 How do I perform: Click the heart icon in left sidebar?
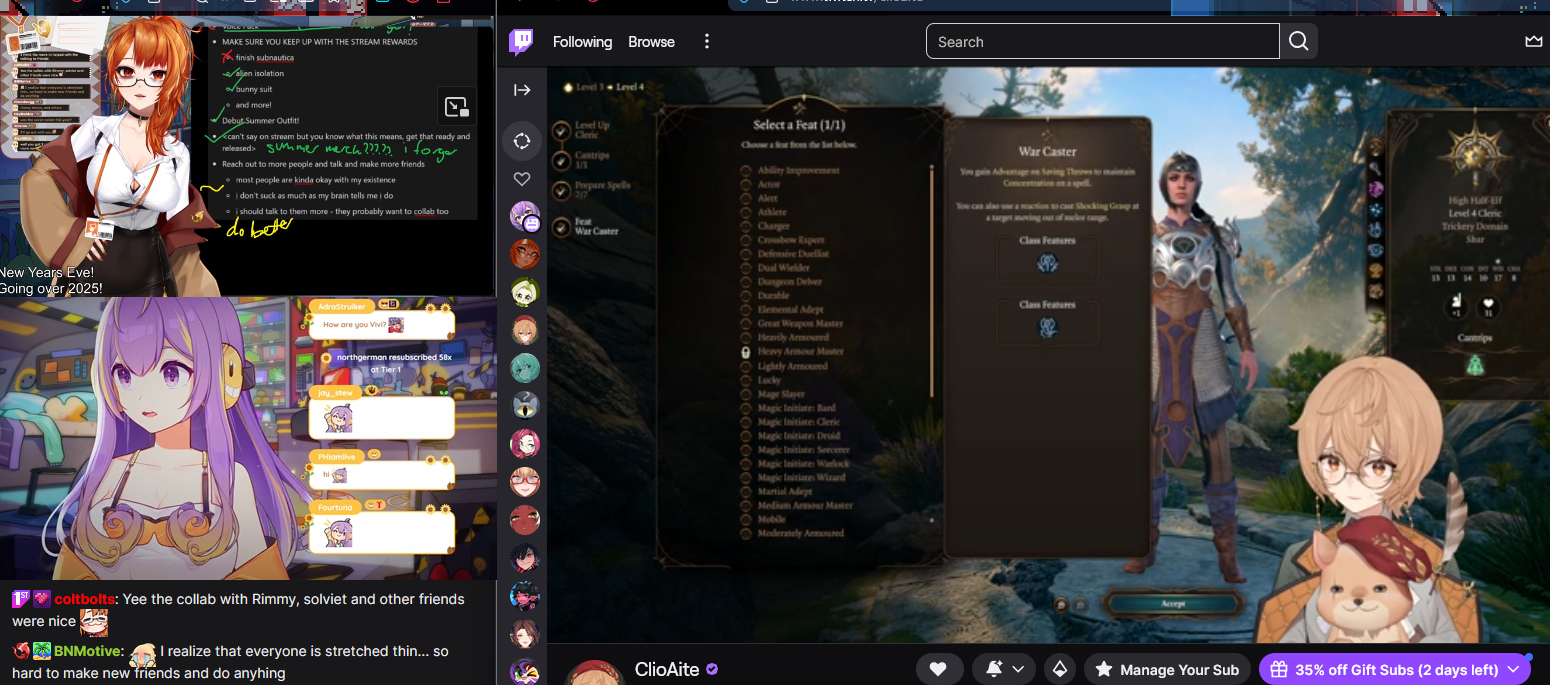(x=522, y=179)
